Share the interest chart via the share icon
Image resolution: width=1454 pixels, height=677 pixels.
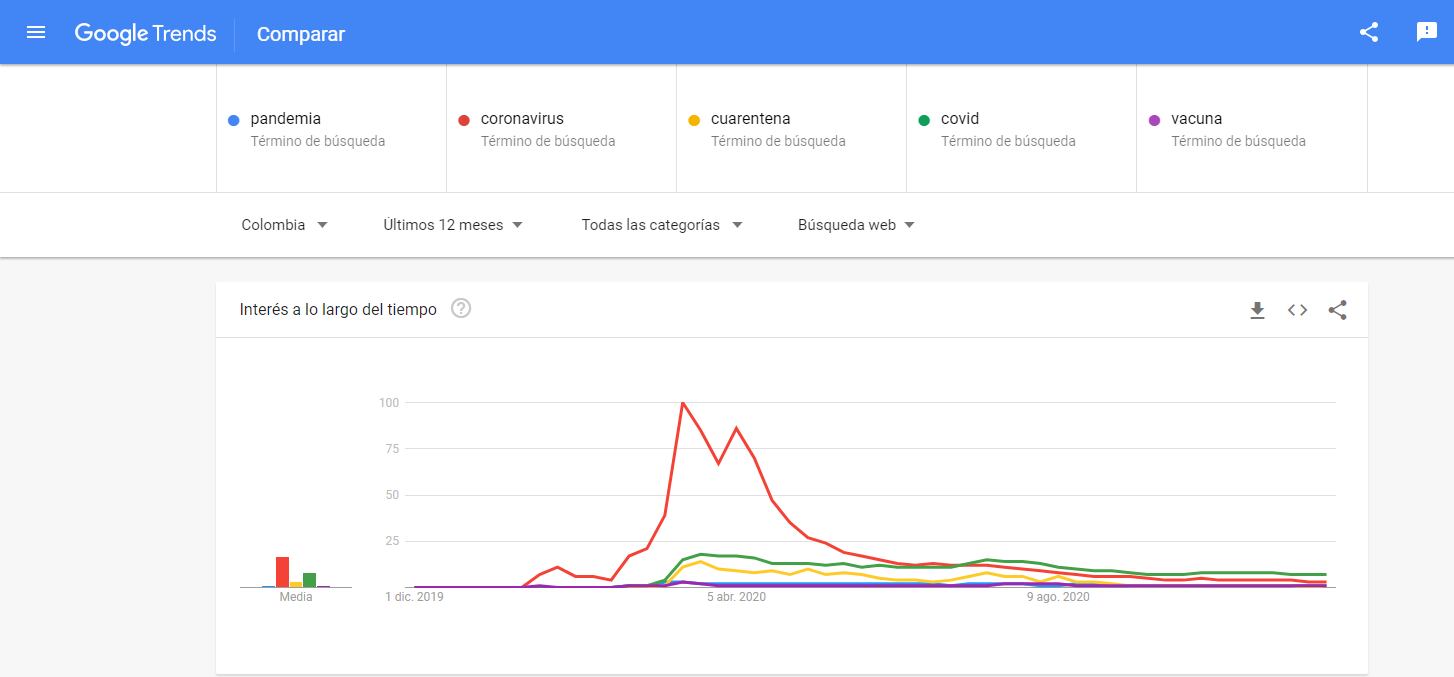[1337, 311]
